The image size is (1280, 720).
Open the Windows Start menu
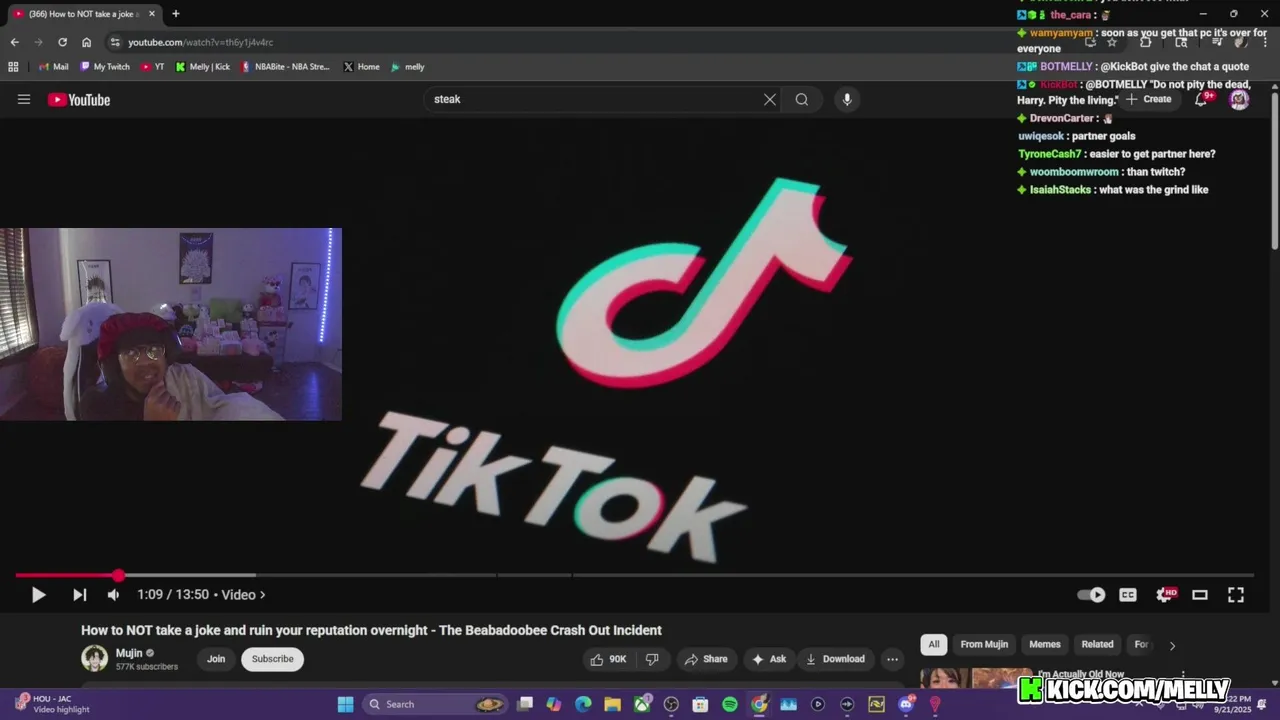coord(345,704)
